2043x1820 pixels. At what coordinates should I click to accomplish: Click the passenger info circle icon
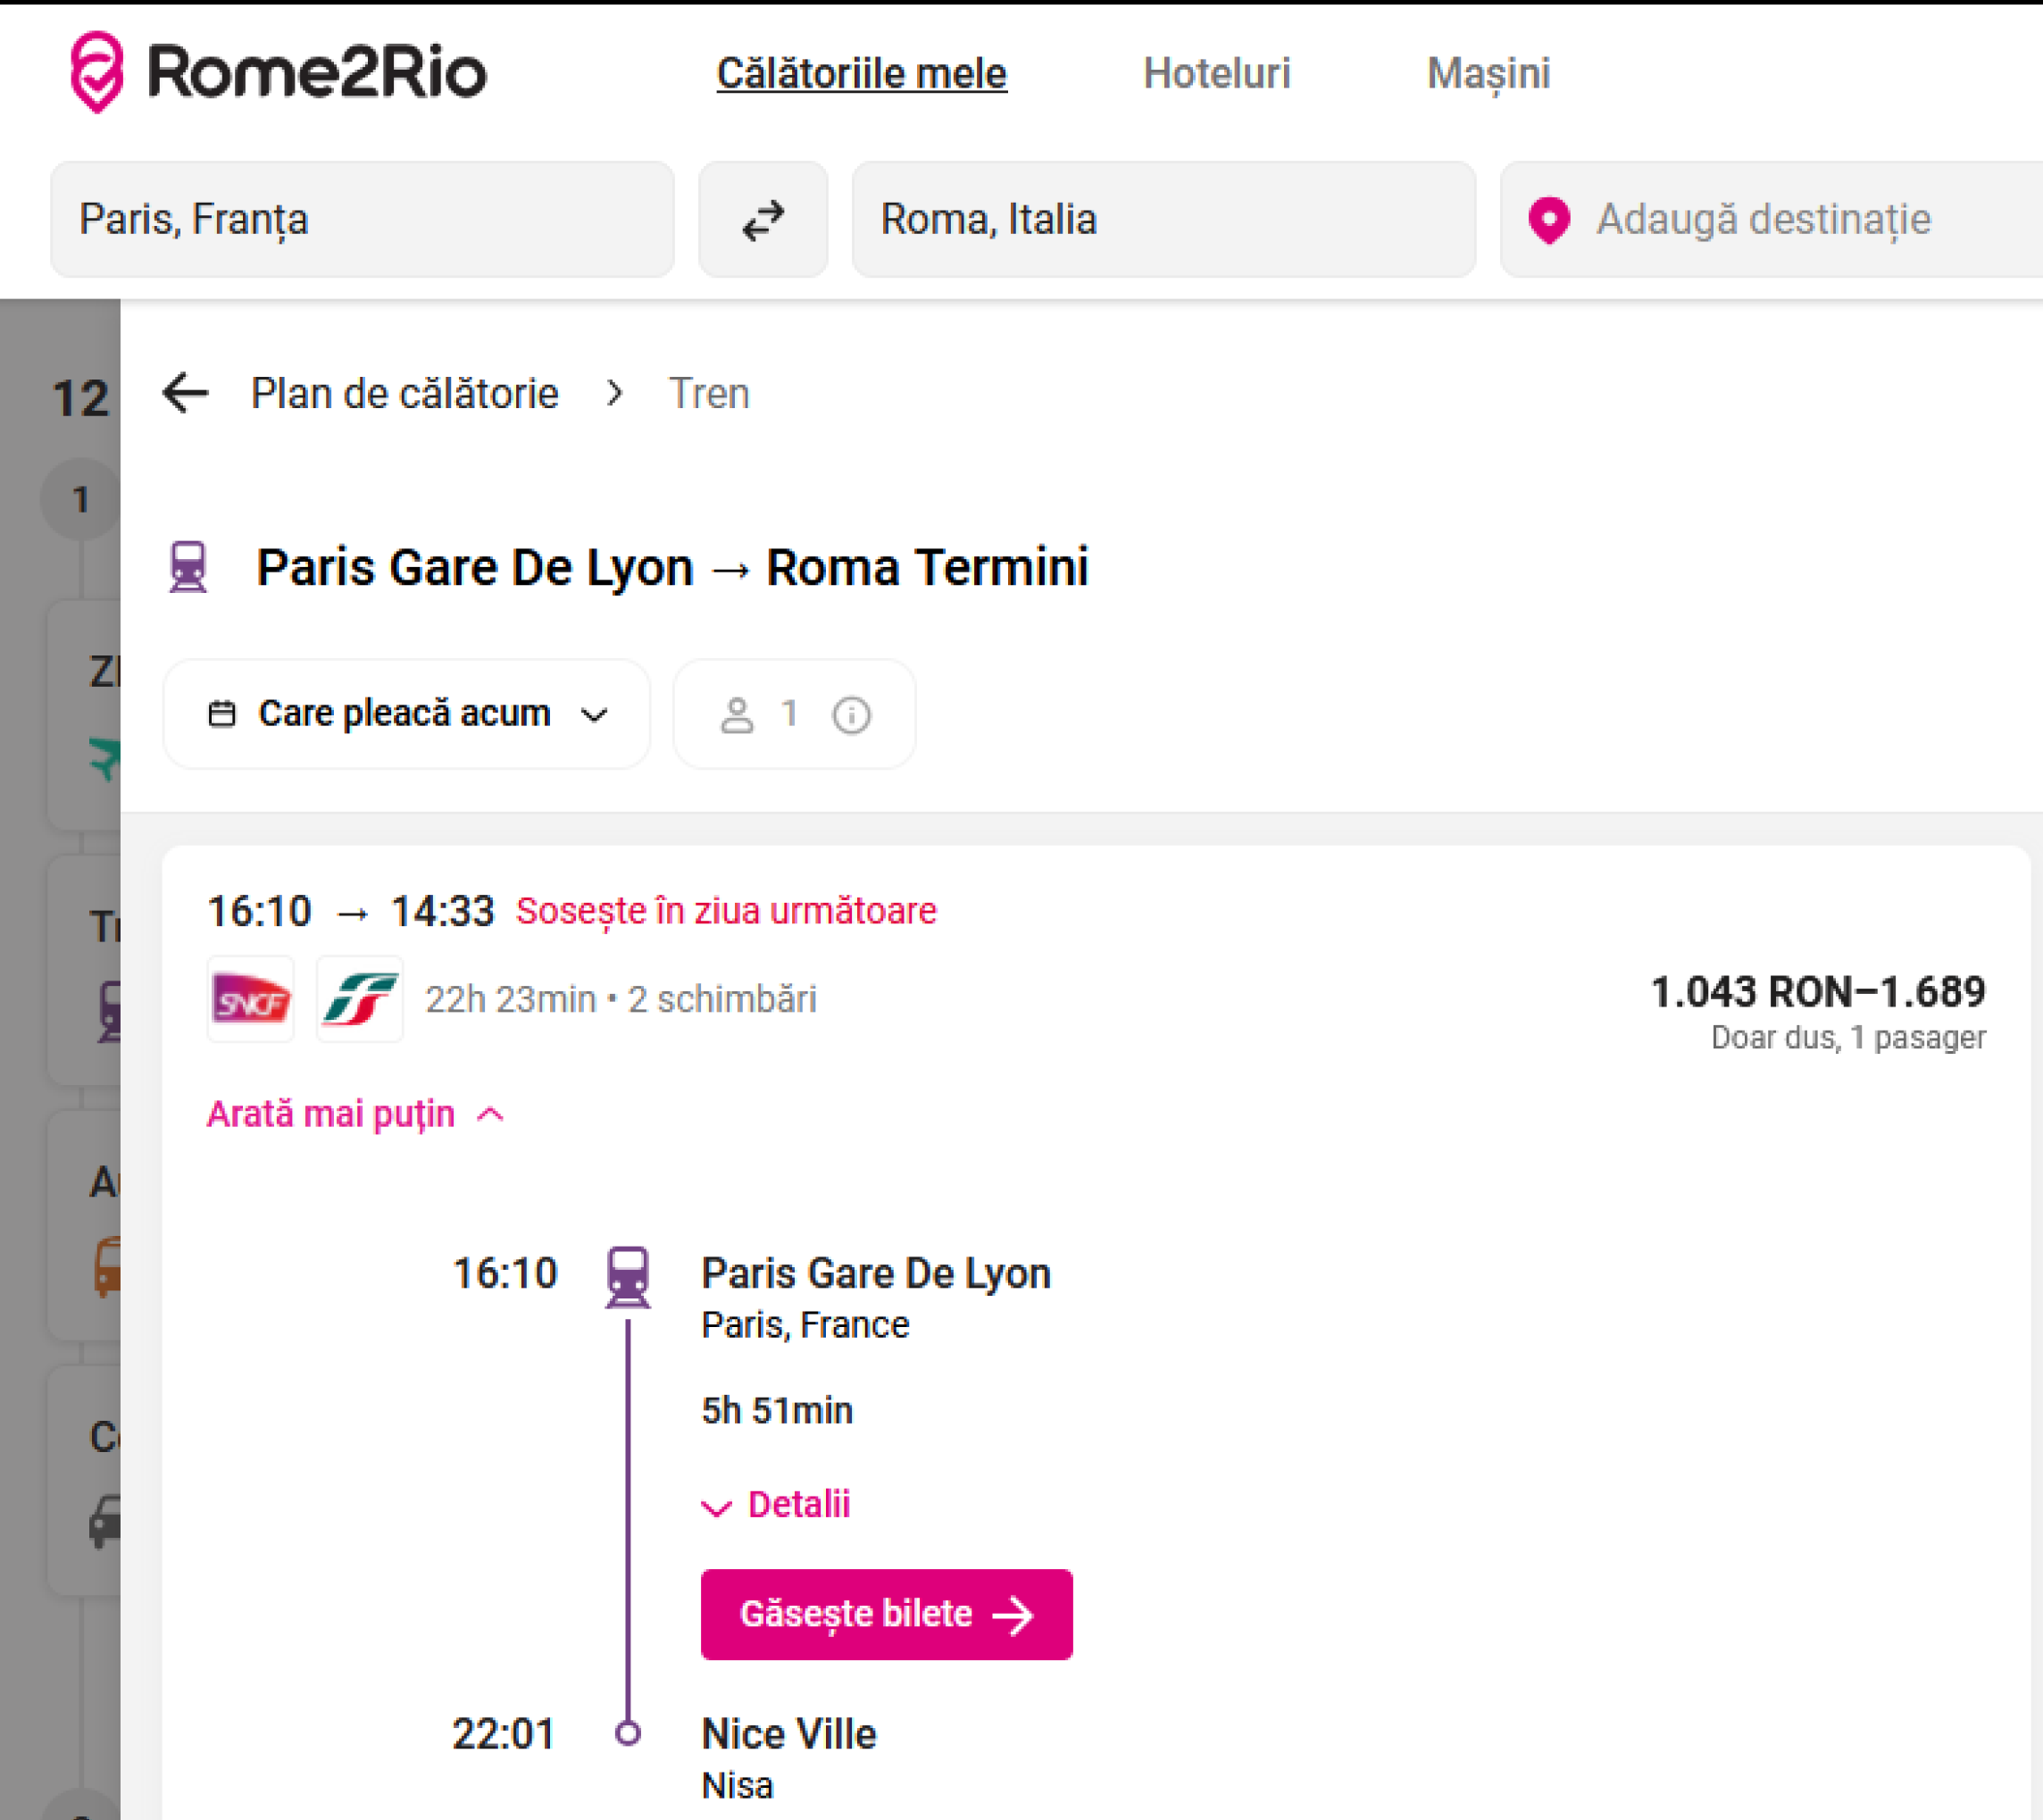coord(851,715)
